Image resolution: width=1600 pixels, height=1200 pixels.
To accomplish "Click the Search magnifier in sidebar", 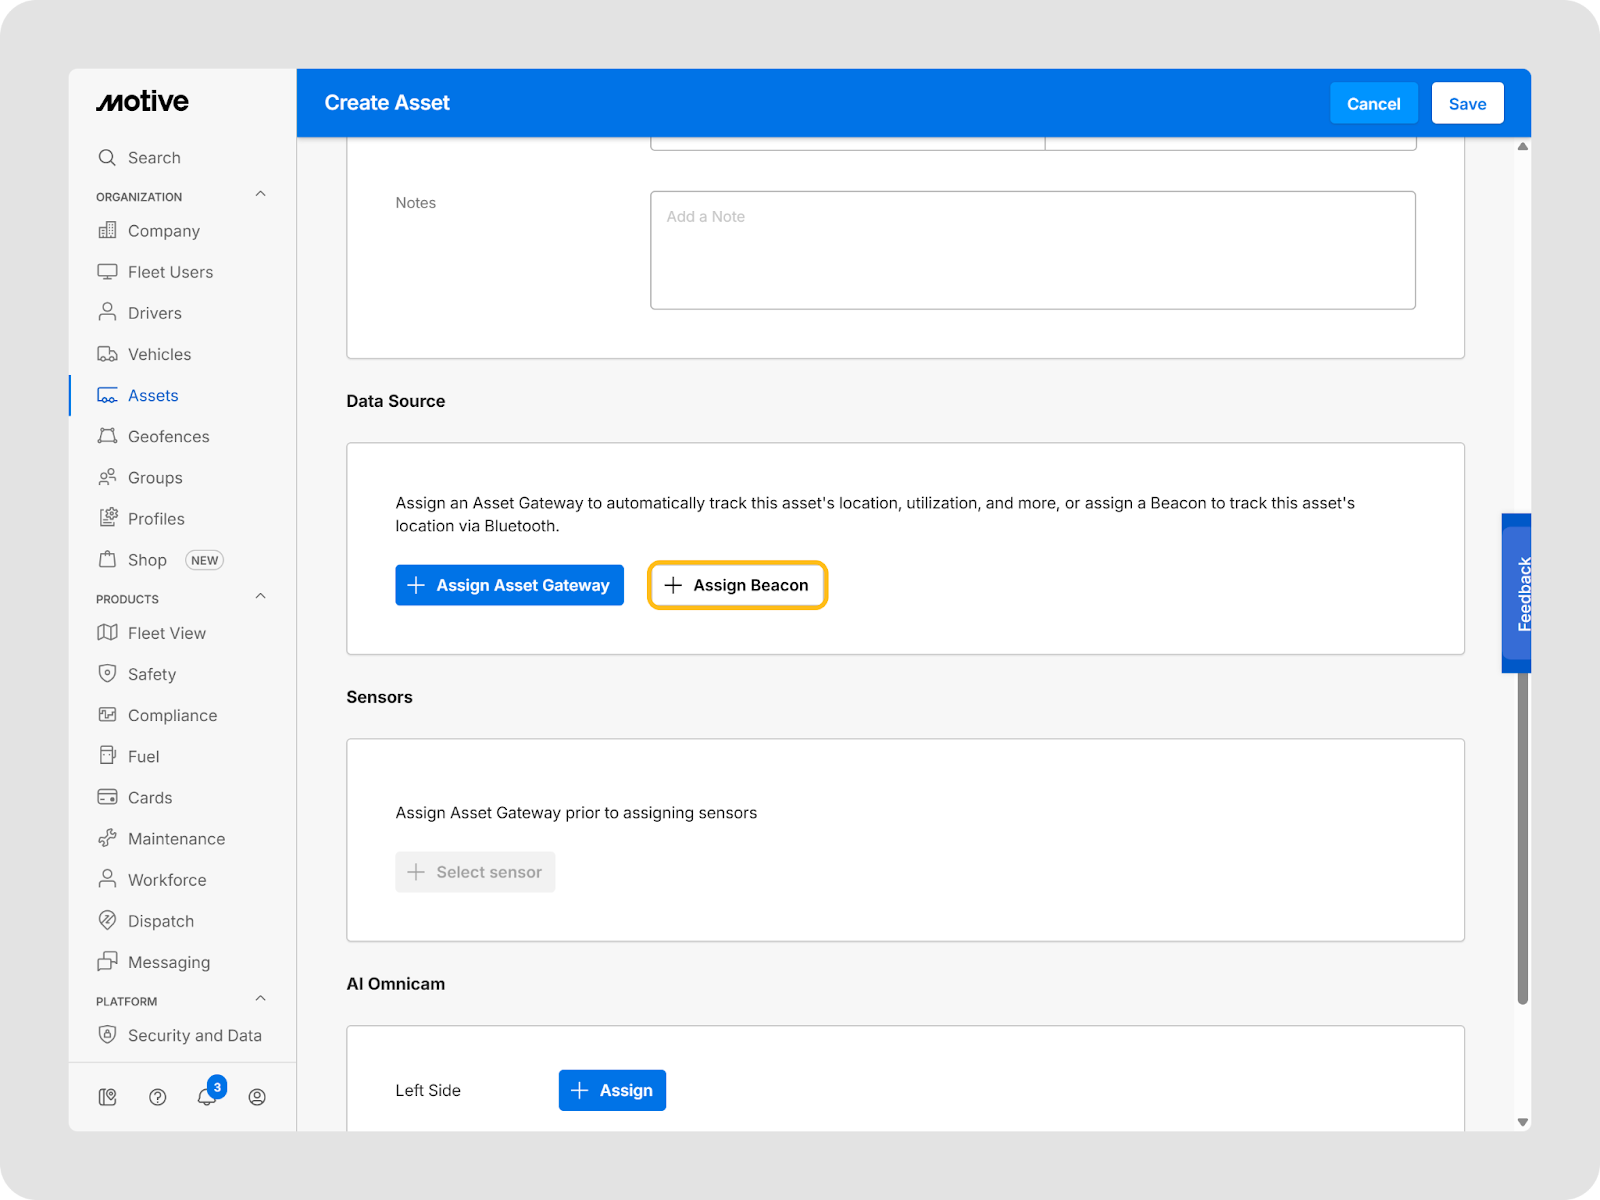I will pyautogui.click(x=107, y=157).
